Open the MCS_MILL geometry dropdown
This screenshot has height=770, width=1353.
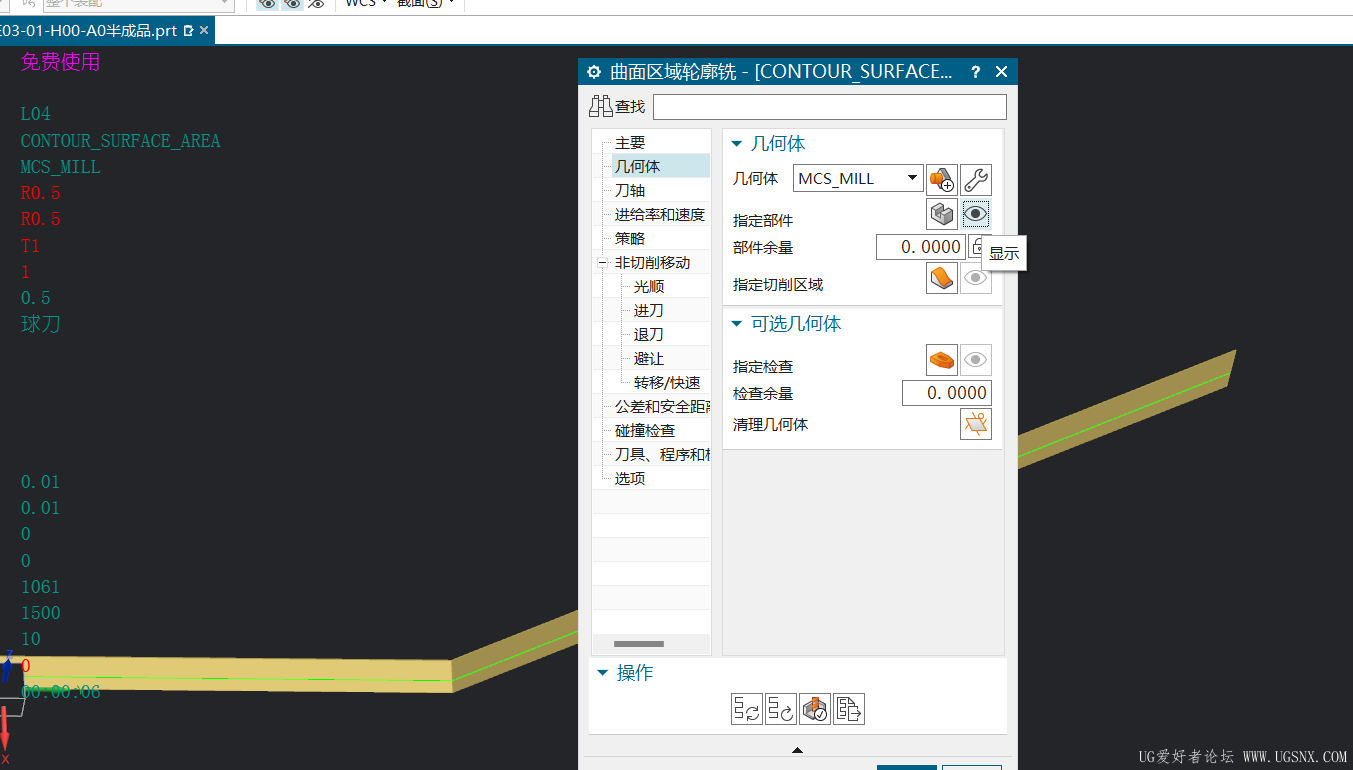coord(912,178)
